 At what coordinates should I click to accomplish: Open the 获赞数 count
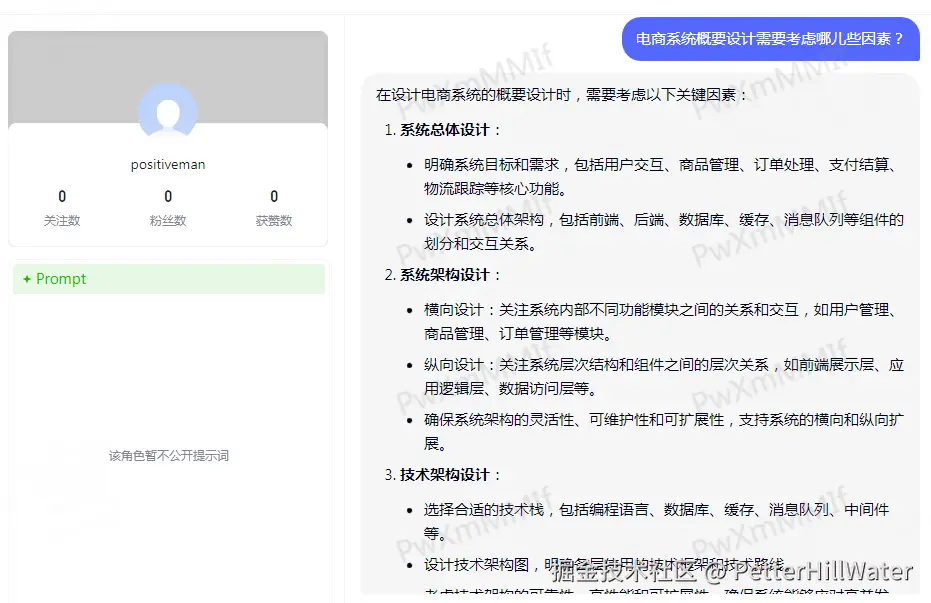tap(274, 208)
